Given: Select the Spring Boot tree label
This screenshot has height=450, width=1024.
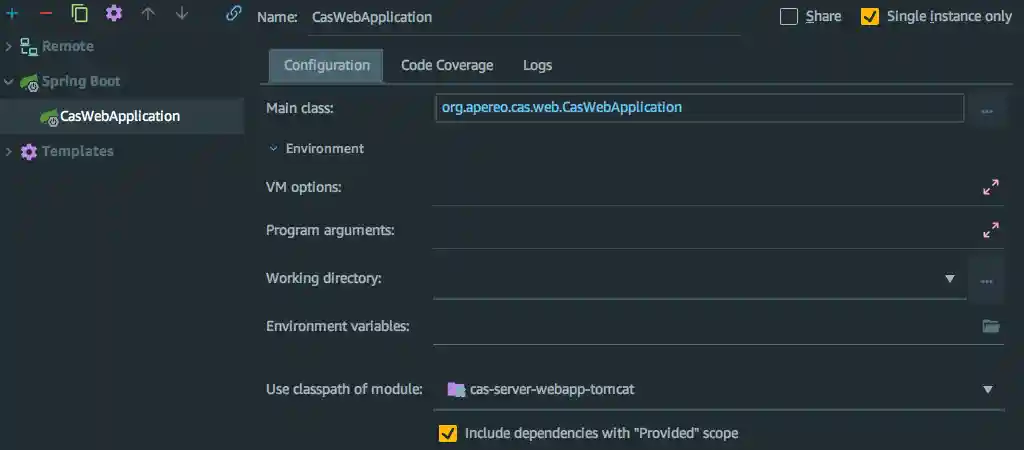Looking at the screenshot, I should [x=81, y=82].
